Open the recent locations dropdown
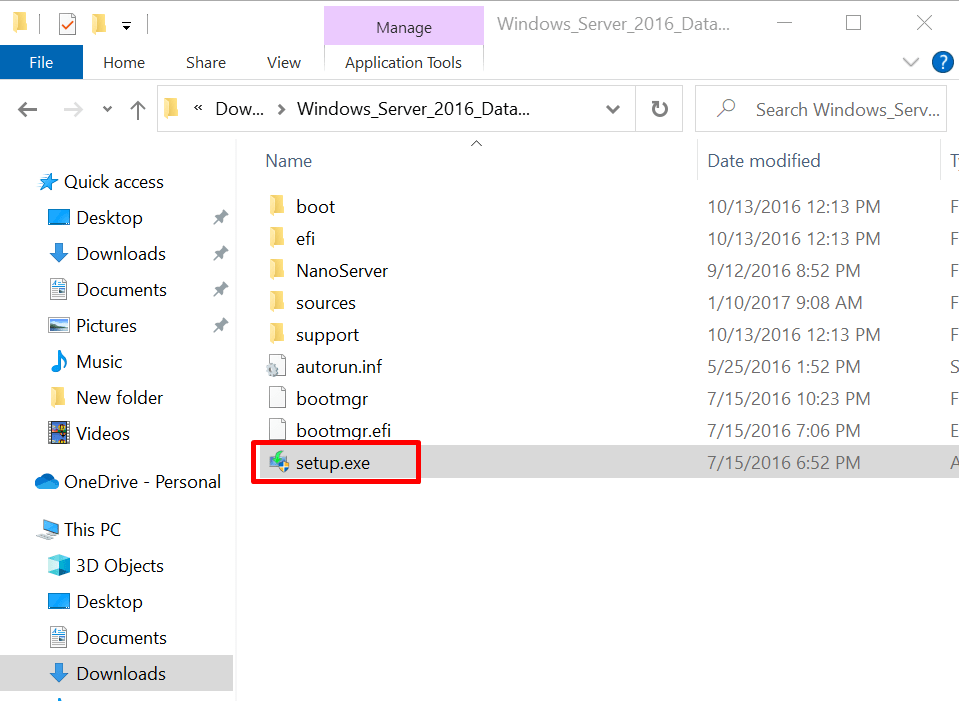The height and width of the screenshot is (701, 959). point(108,109)
